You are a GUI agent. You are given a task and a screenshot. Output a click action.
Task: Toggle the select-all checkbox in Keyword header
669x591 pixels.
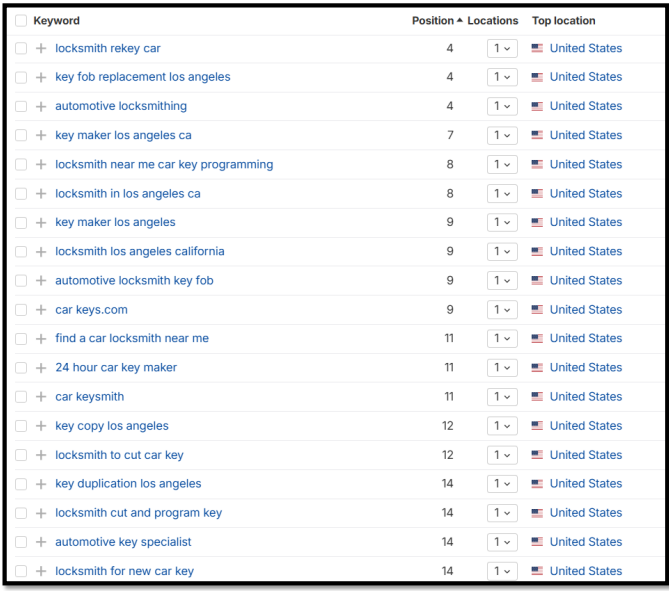[x=21, y=20]
